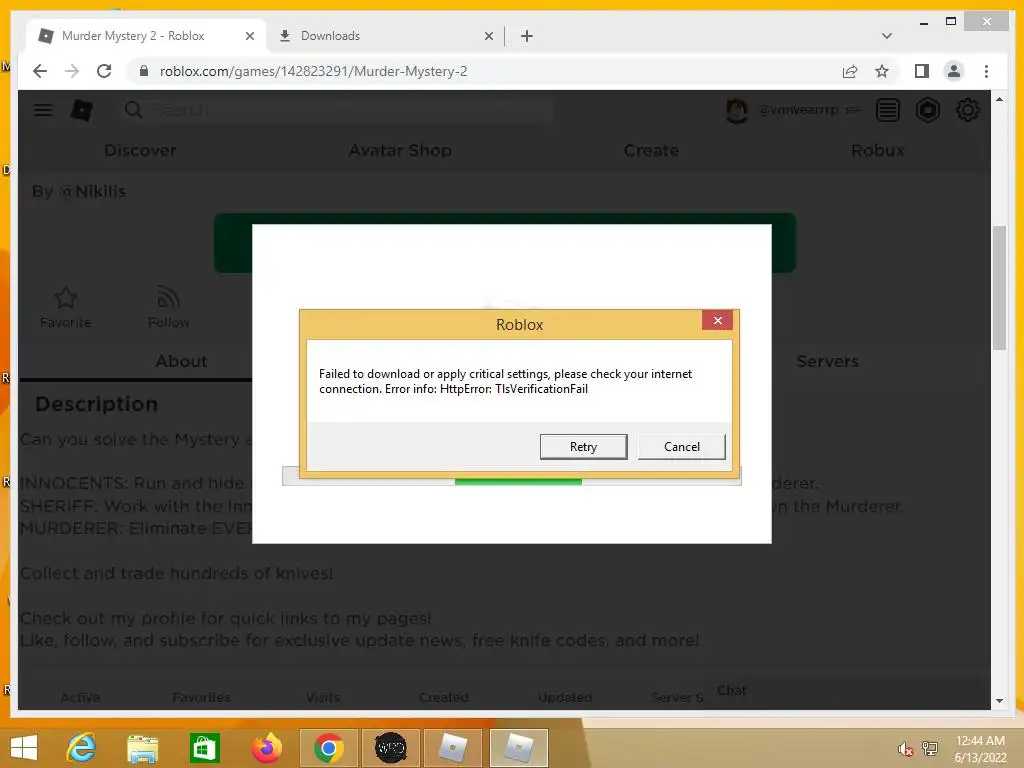The image size is (1024, 768).
Task: Switch to the Servers tab
Action: pyautogui.click(x=827, y=361)
